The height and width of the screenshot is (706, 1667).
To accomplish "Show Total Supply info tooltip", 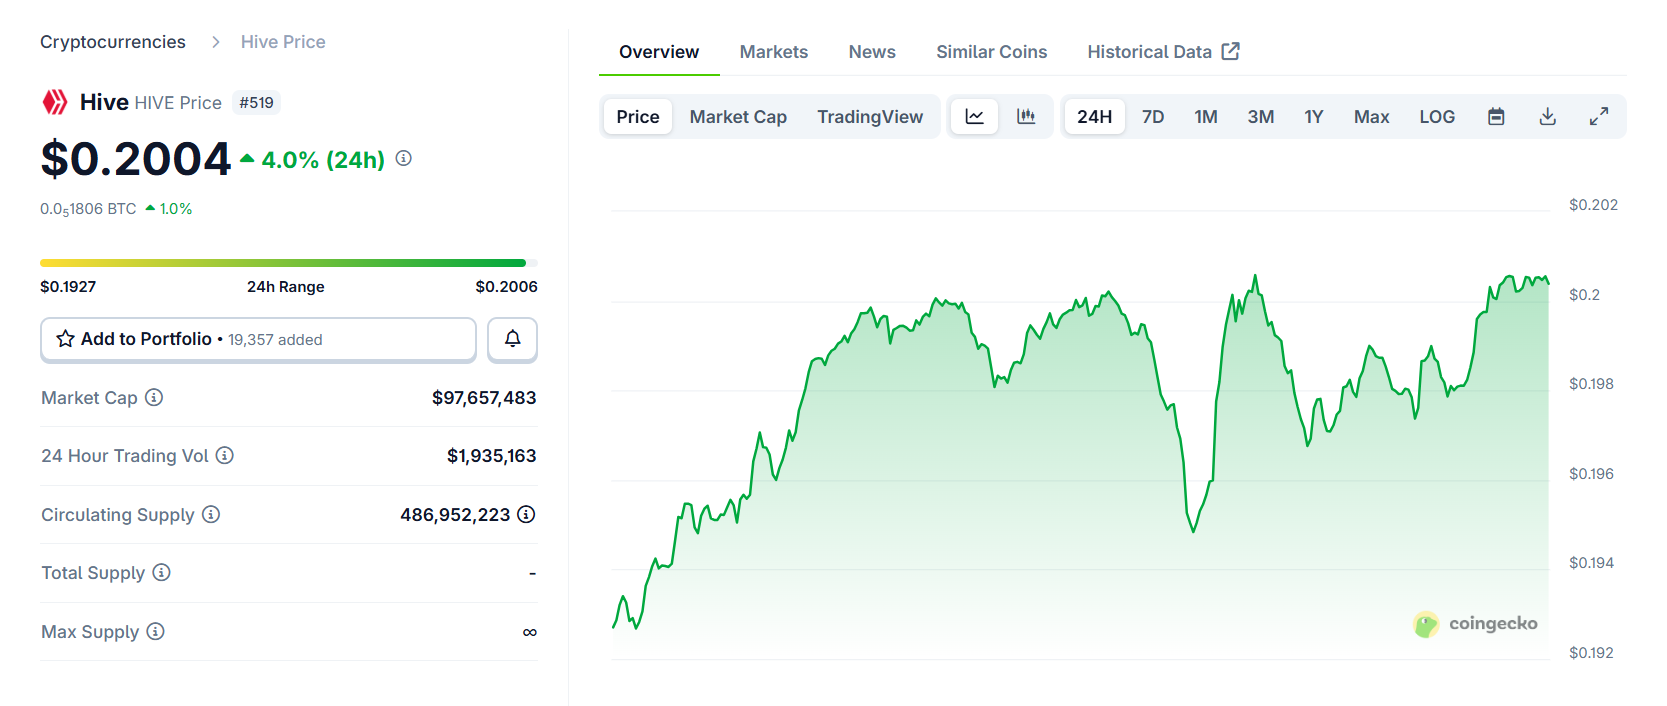I will click(162, 572).
